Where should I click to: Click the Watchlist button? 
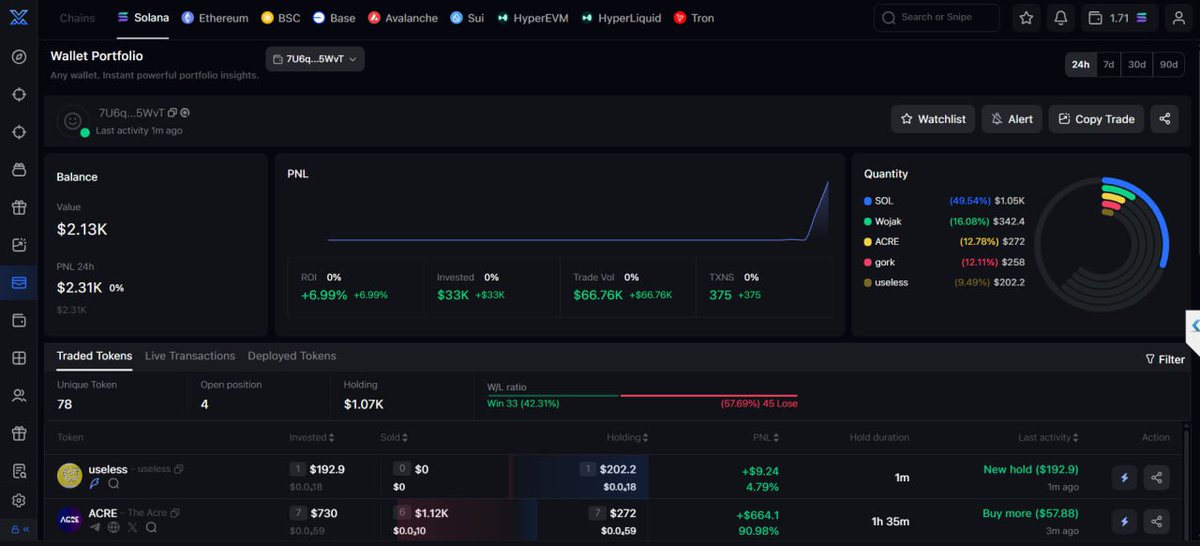pos(933,119)
